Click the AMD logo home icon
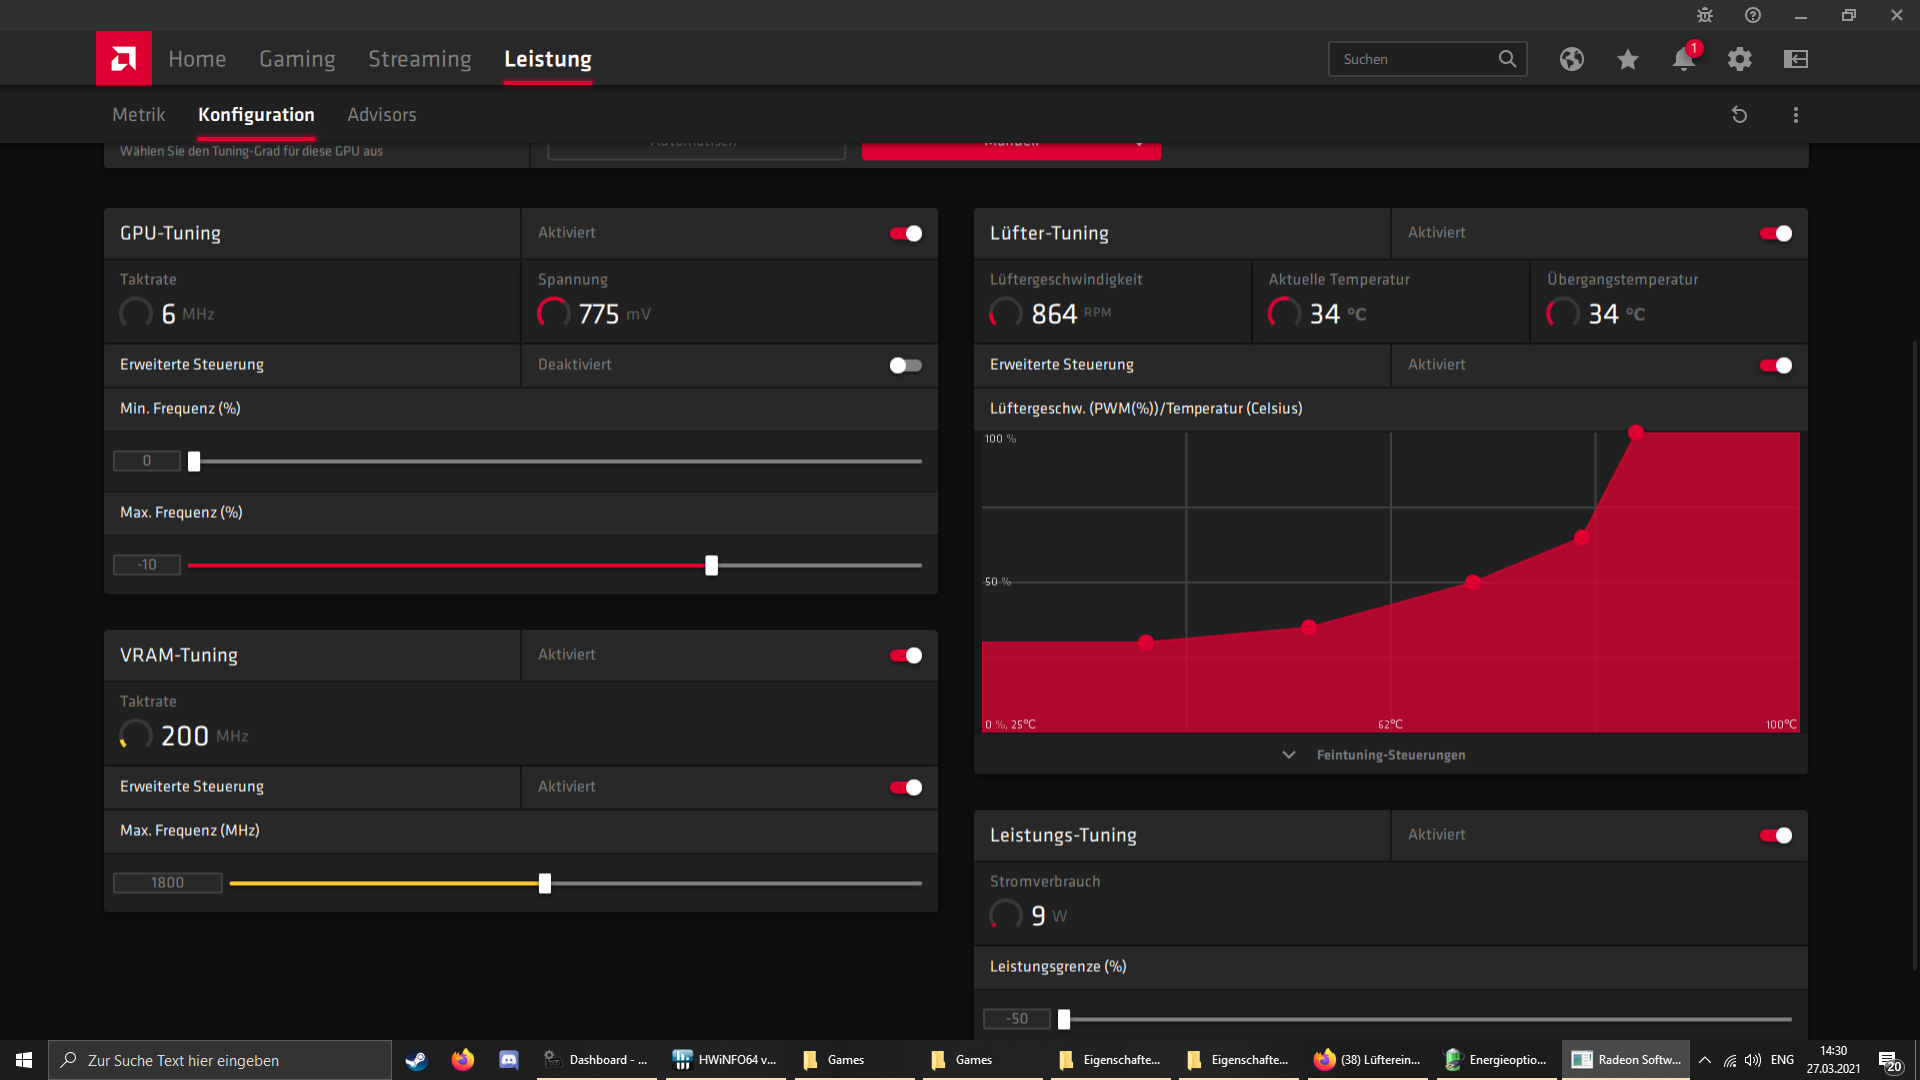Viewport: 1920px width, 1080px height. click(124, 59)
